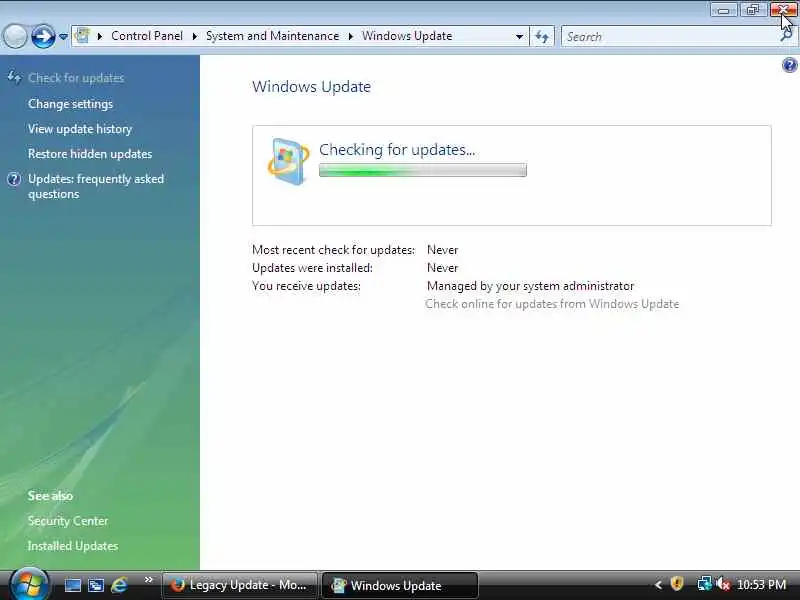Open Help with the blue question icon
The height and width of the screenshot is (600, 800).
tap(789, 65)
